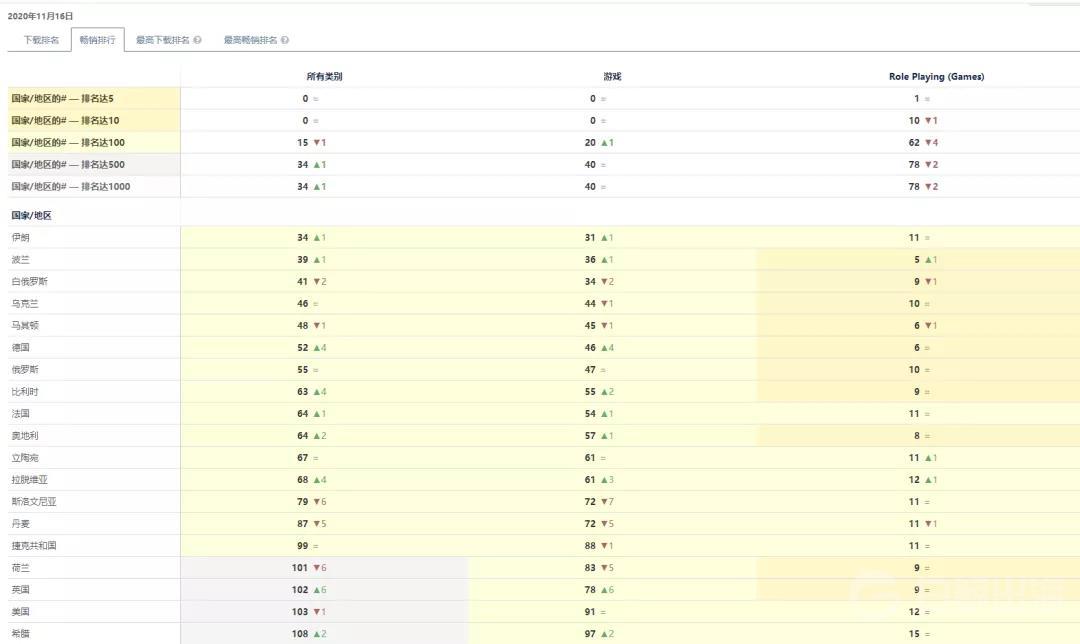Screen dimensions: 1080x644
Task: Open the 最高畅销排名 tab
Action: coord(250,41)
